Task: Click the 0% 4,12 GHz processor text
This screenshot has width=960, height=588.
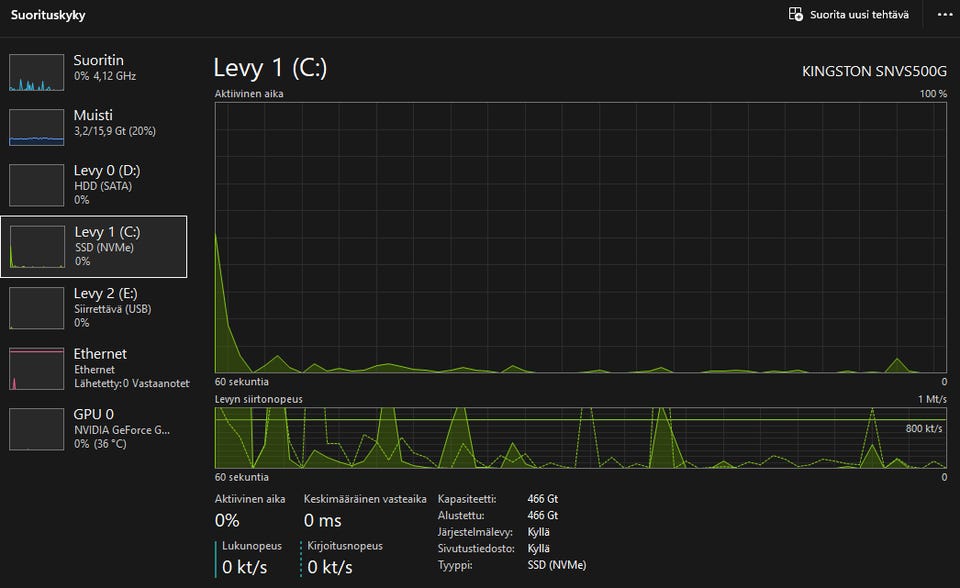Action: (x=105, y=76)
